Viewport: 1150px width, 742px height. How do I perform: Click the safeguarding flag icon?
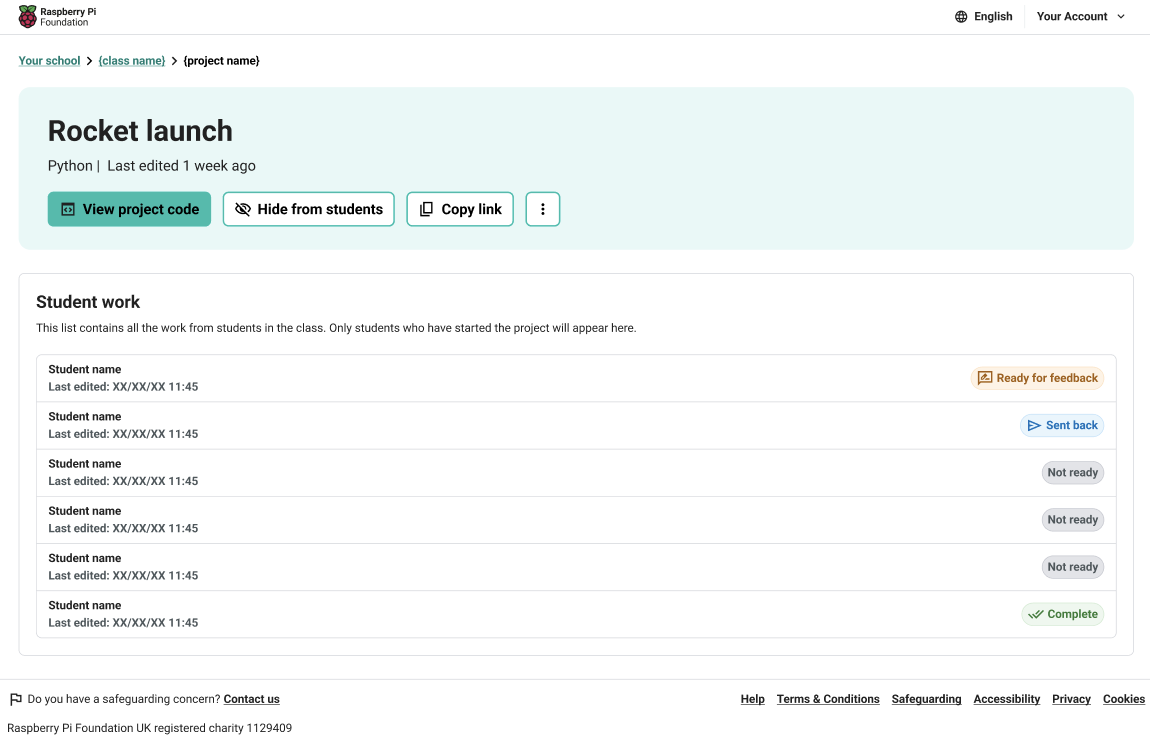(x=16, y=699)
